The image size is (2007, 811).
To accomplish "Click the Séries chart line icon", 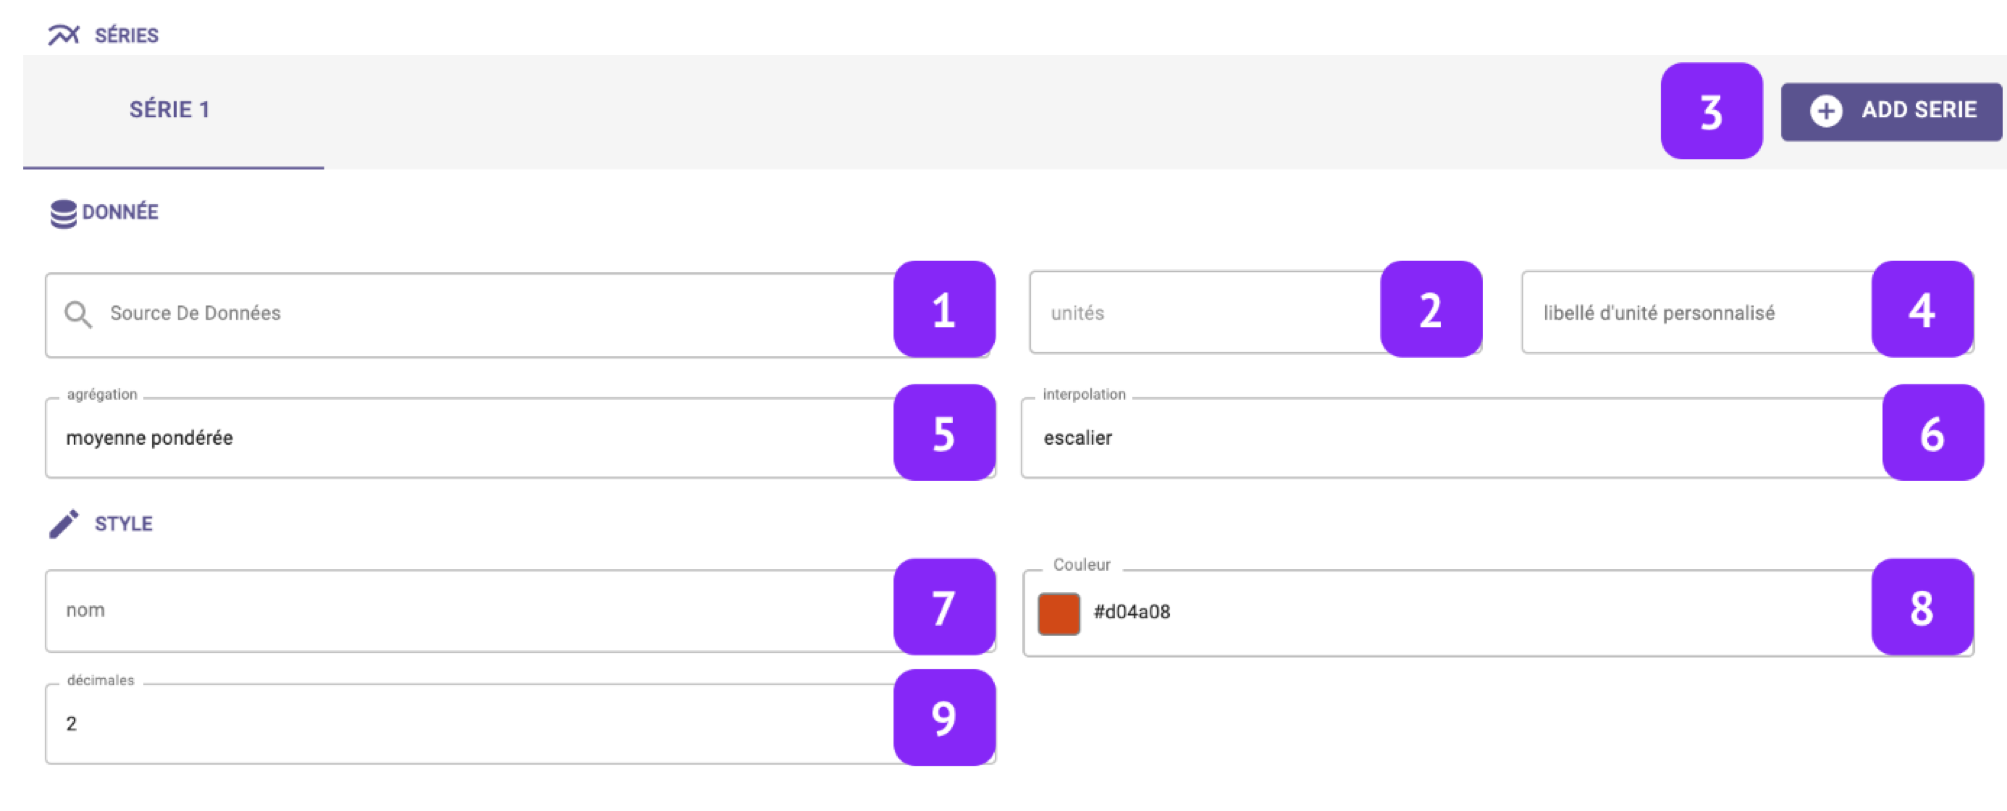I will click(63, 35).
